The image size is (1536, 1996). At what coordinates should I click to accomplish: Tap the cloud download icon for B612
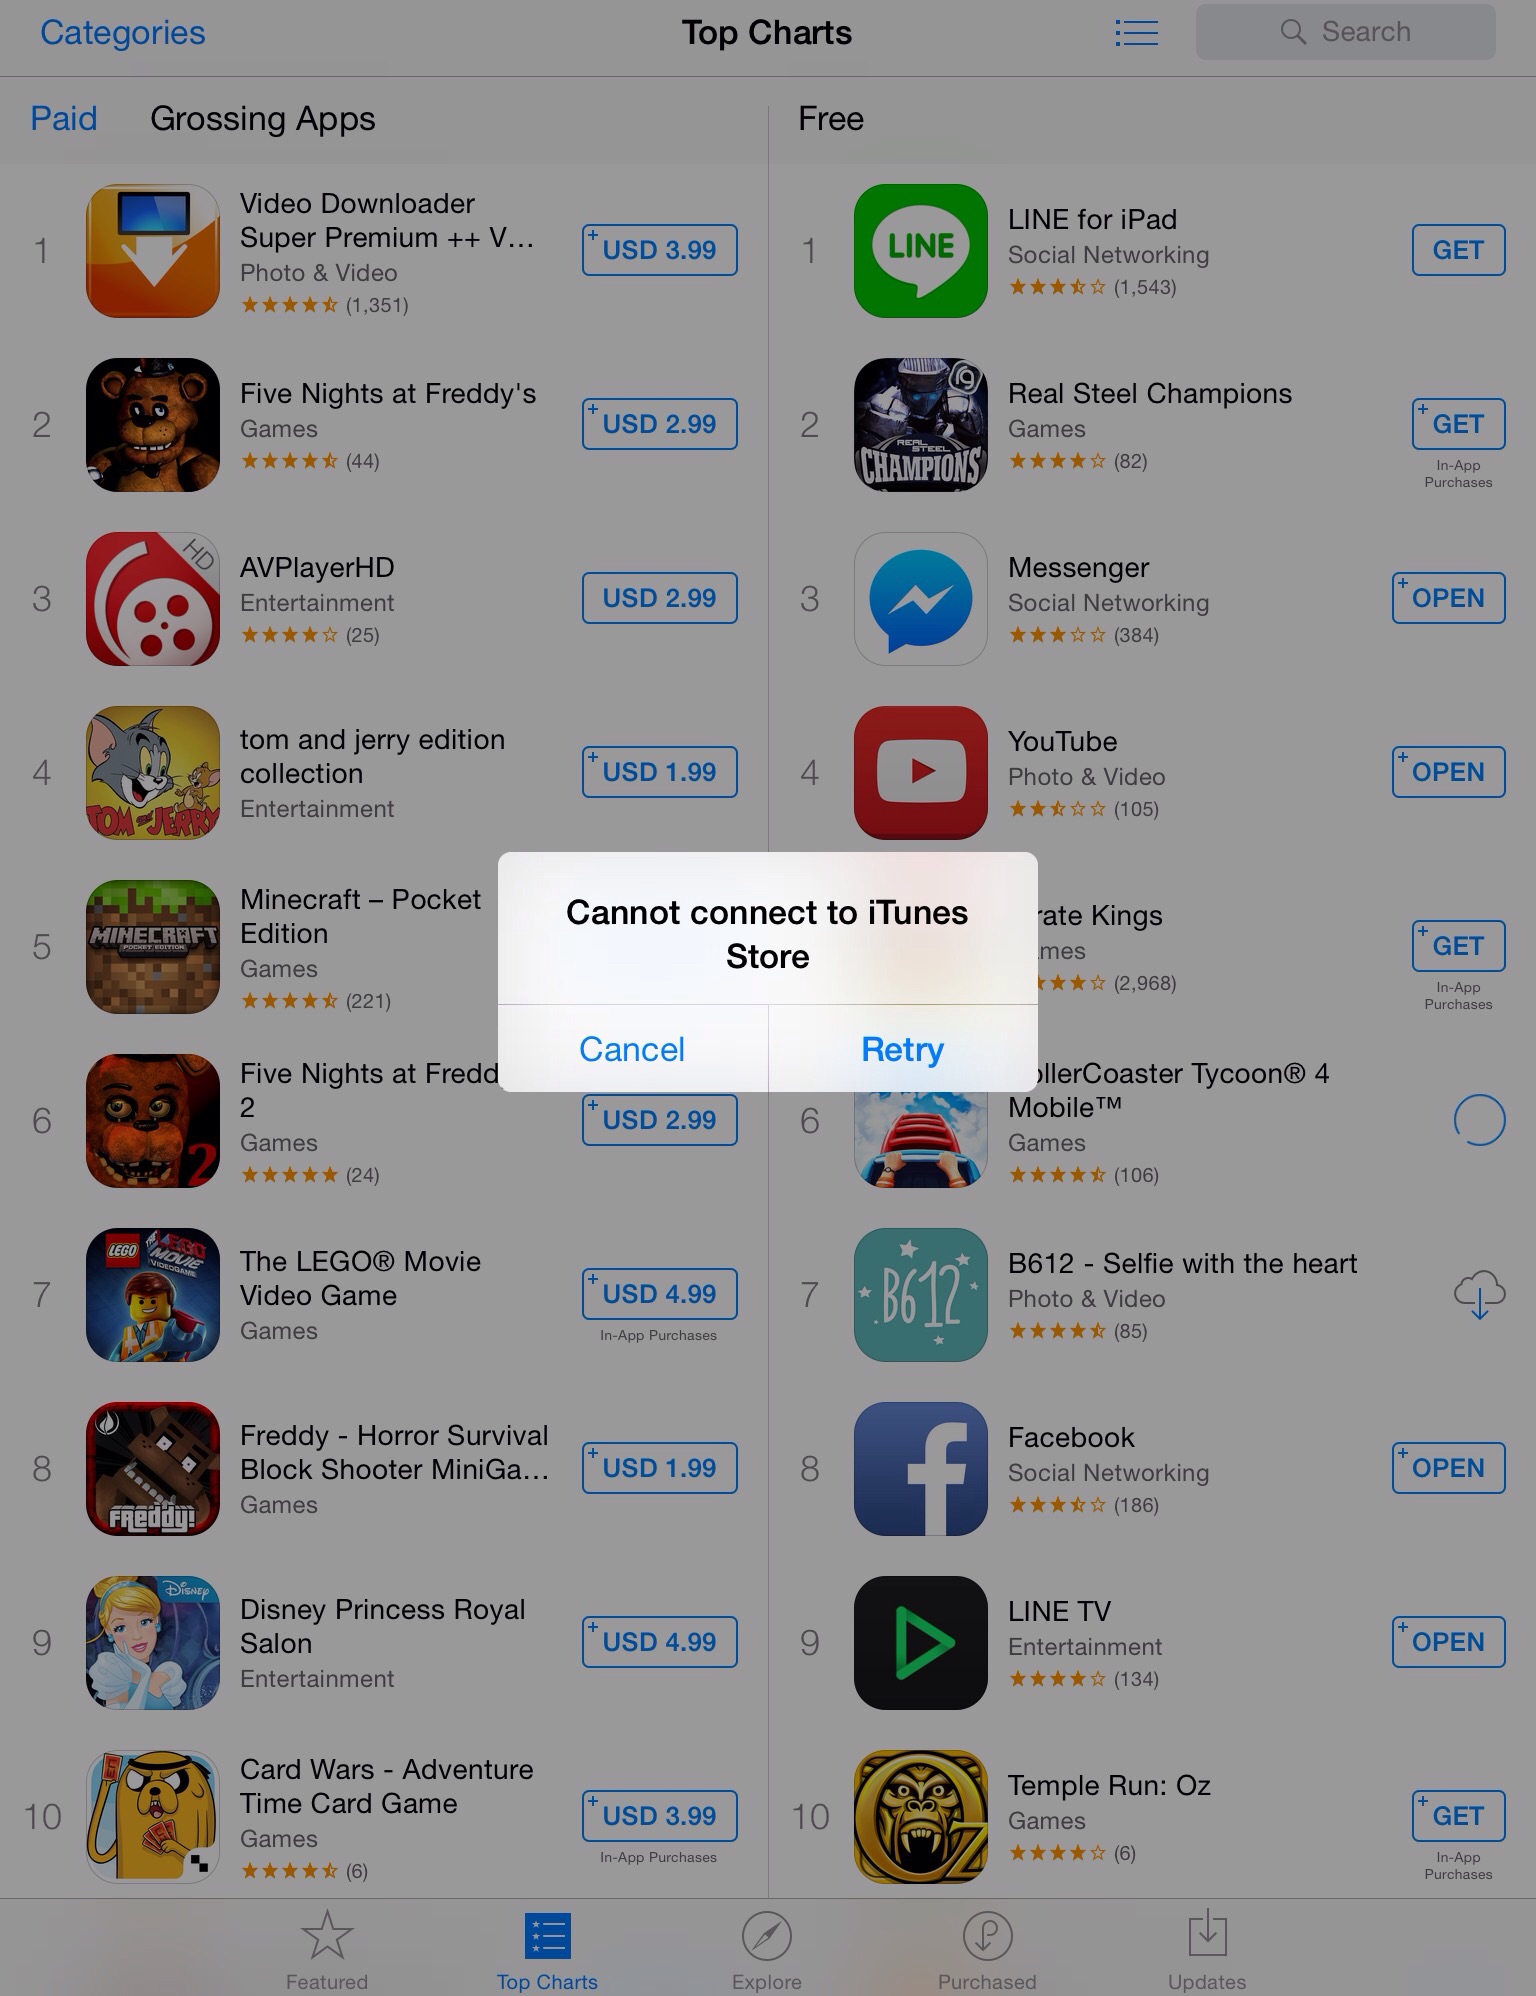click(1479, 1295)
